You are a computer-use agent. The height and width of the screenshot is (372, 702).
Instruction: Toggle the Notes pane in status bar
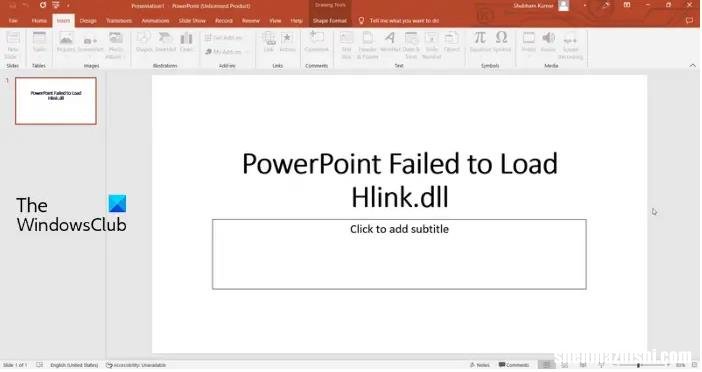coord(479,365)
